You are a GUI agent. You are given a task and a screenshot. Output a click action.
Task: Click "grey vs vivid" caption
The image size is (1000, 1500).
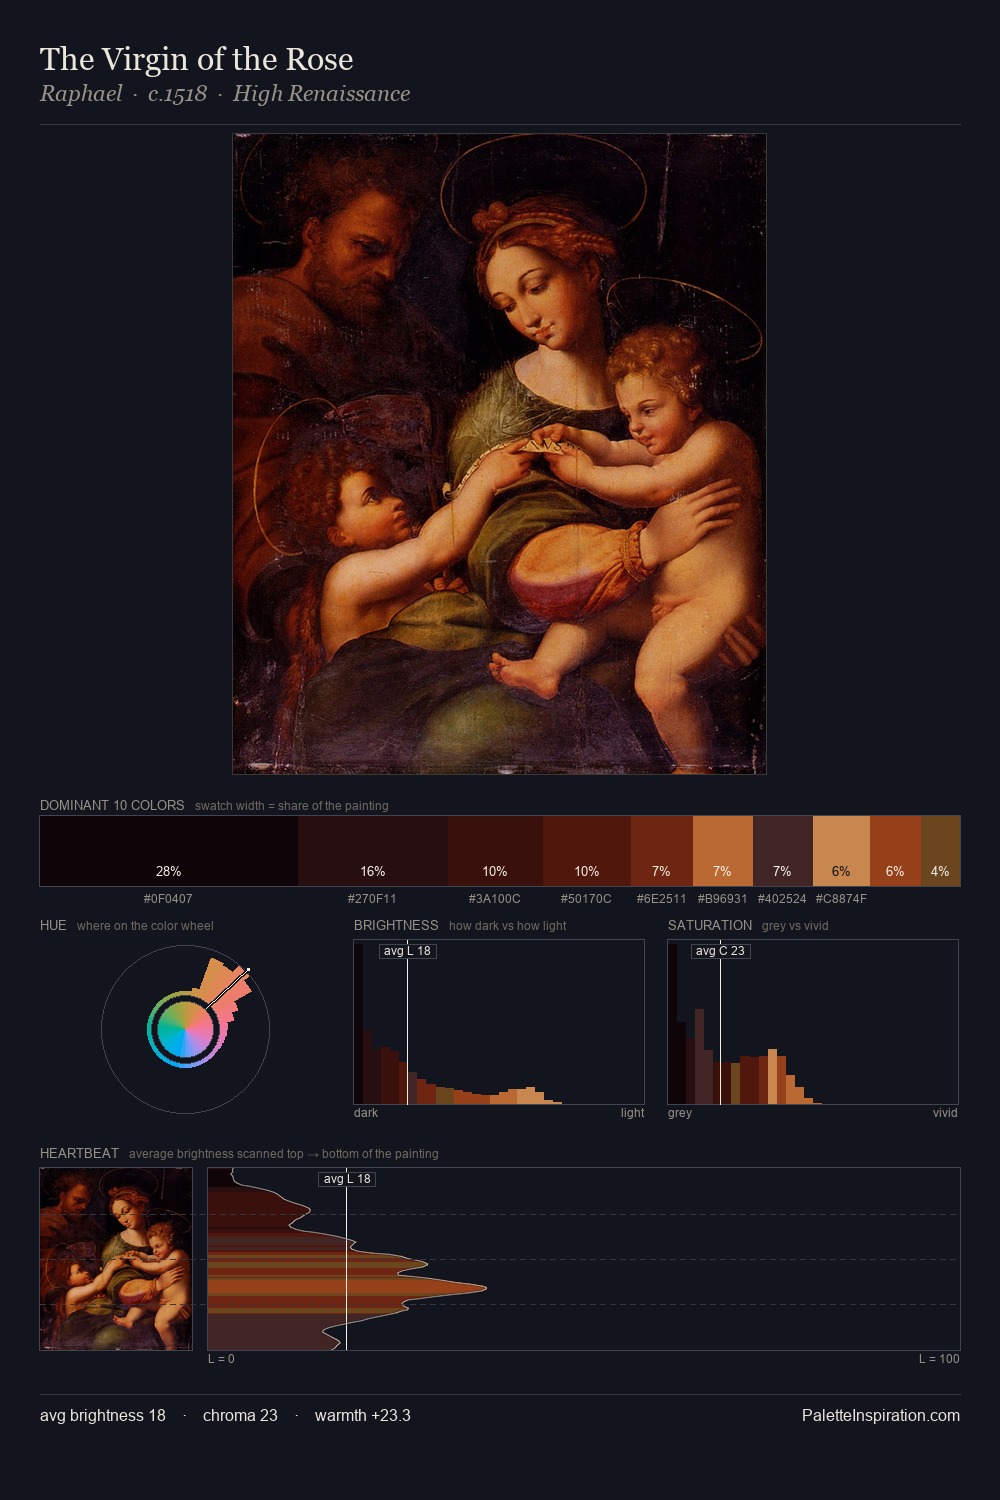tap(795, 926)
